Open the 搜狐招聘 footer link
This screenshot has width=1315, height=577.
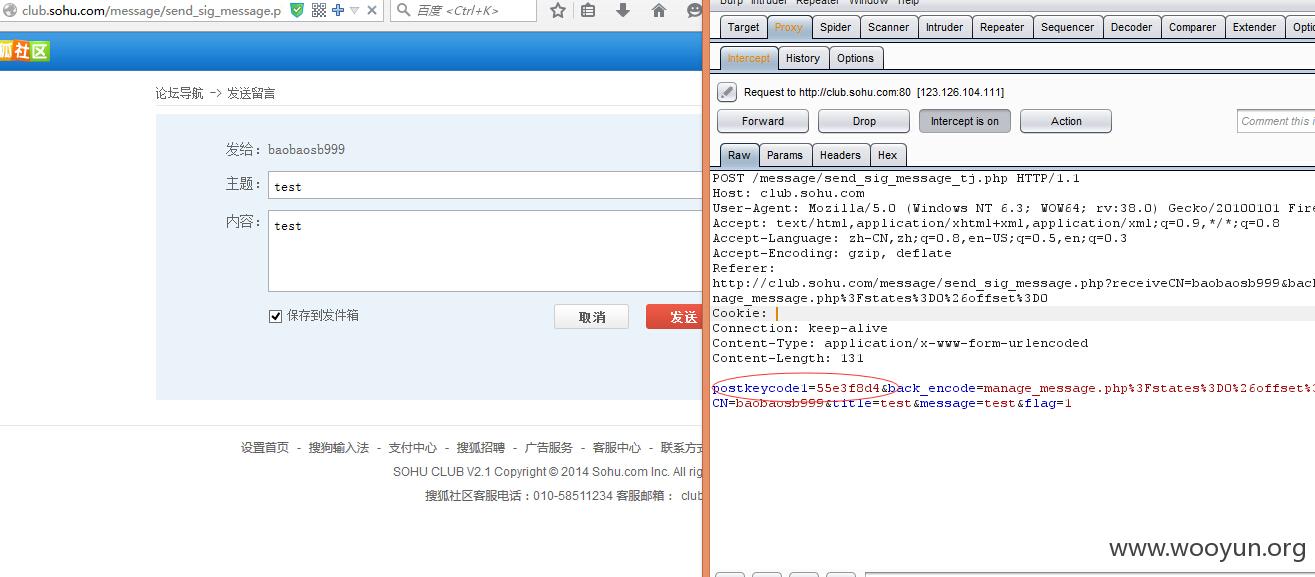[x=481, y=448]
